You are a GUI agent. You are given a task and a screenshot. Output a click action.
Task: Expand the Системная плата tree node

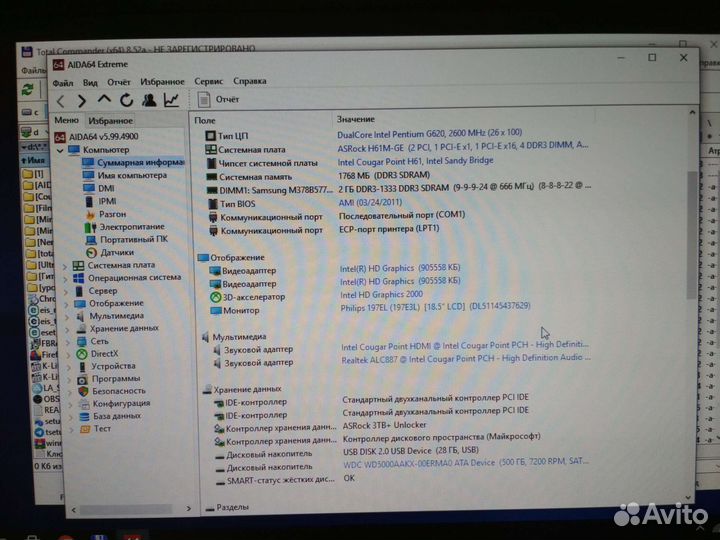(66, 266)
